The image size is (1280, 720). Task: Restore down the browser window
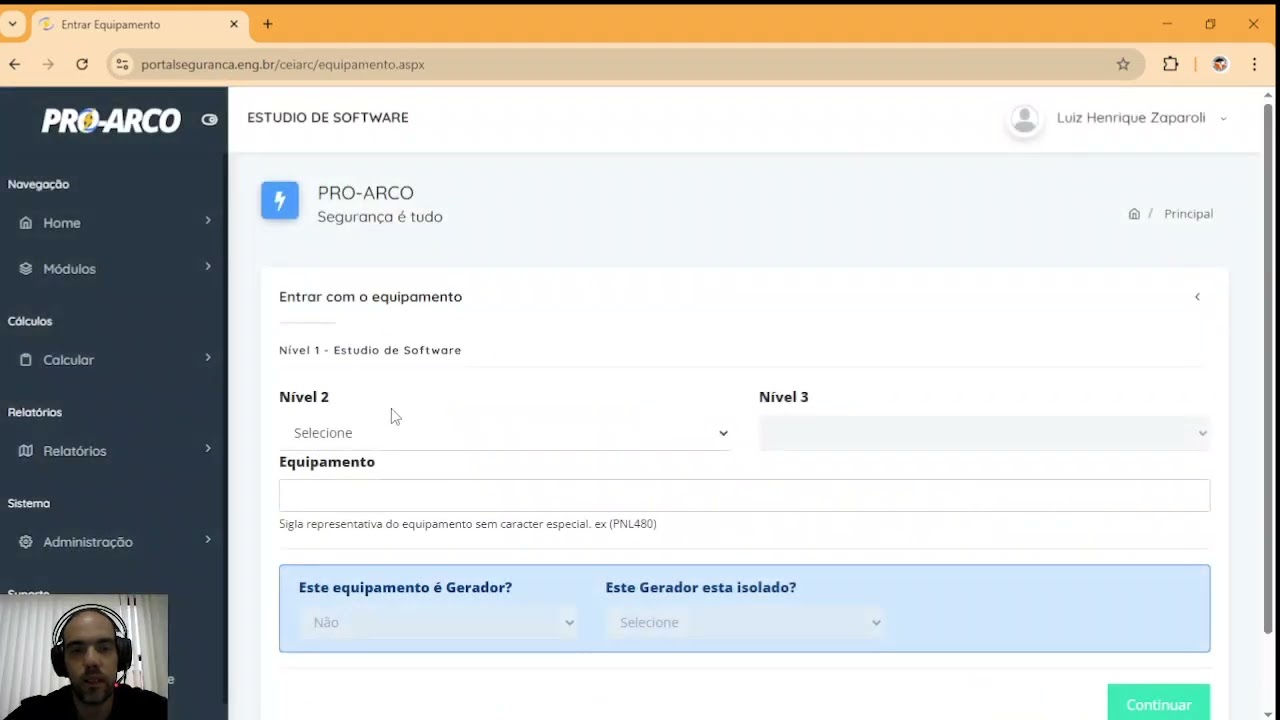(x=1210, y=24)
